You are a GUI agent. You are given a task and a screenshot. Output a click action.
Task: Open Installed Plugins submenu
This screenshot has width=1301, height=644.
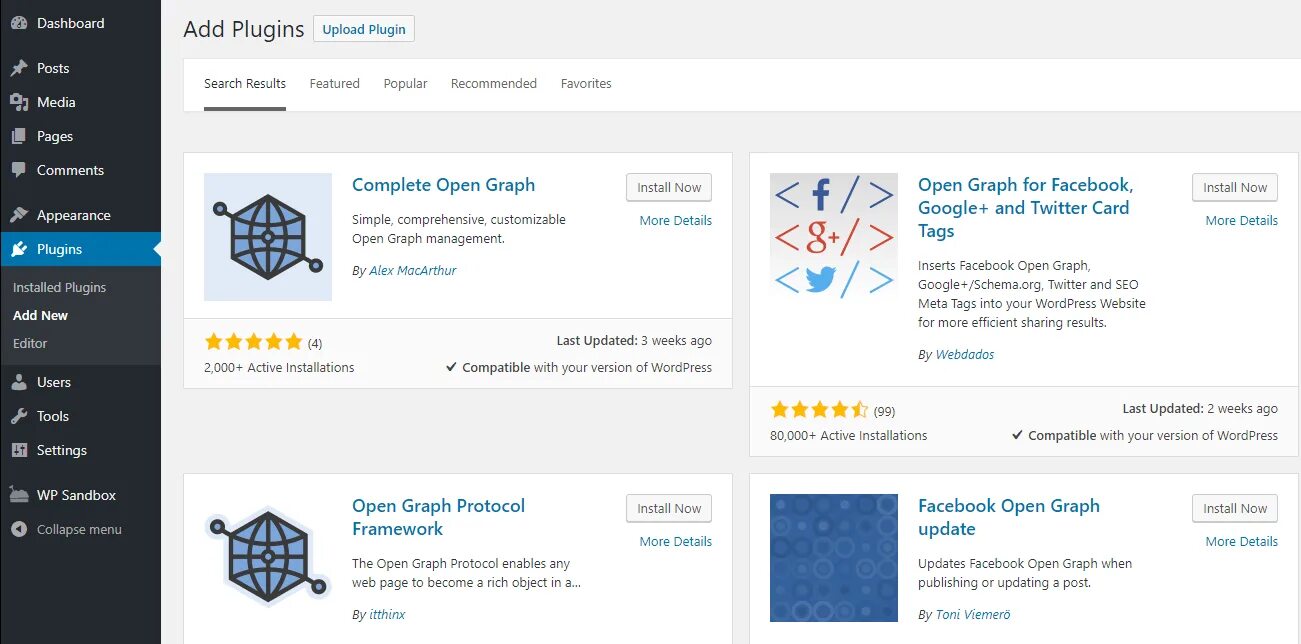(59, 287)
